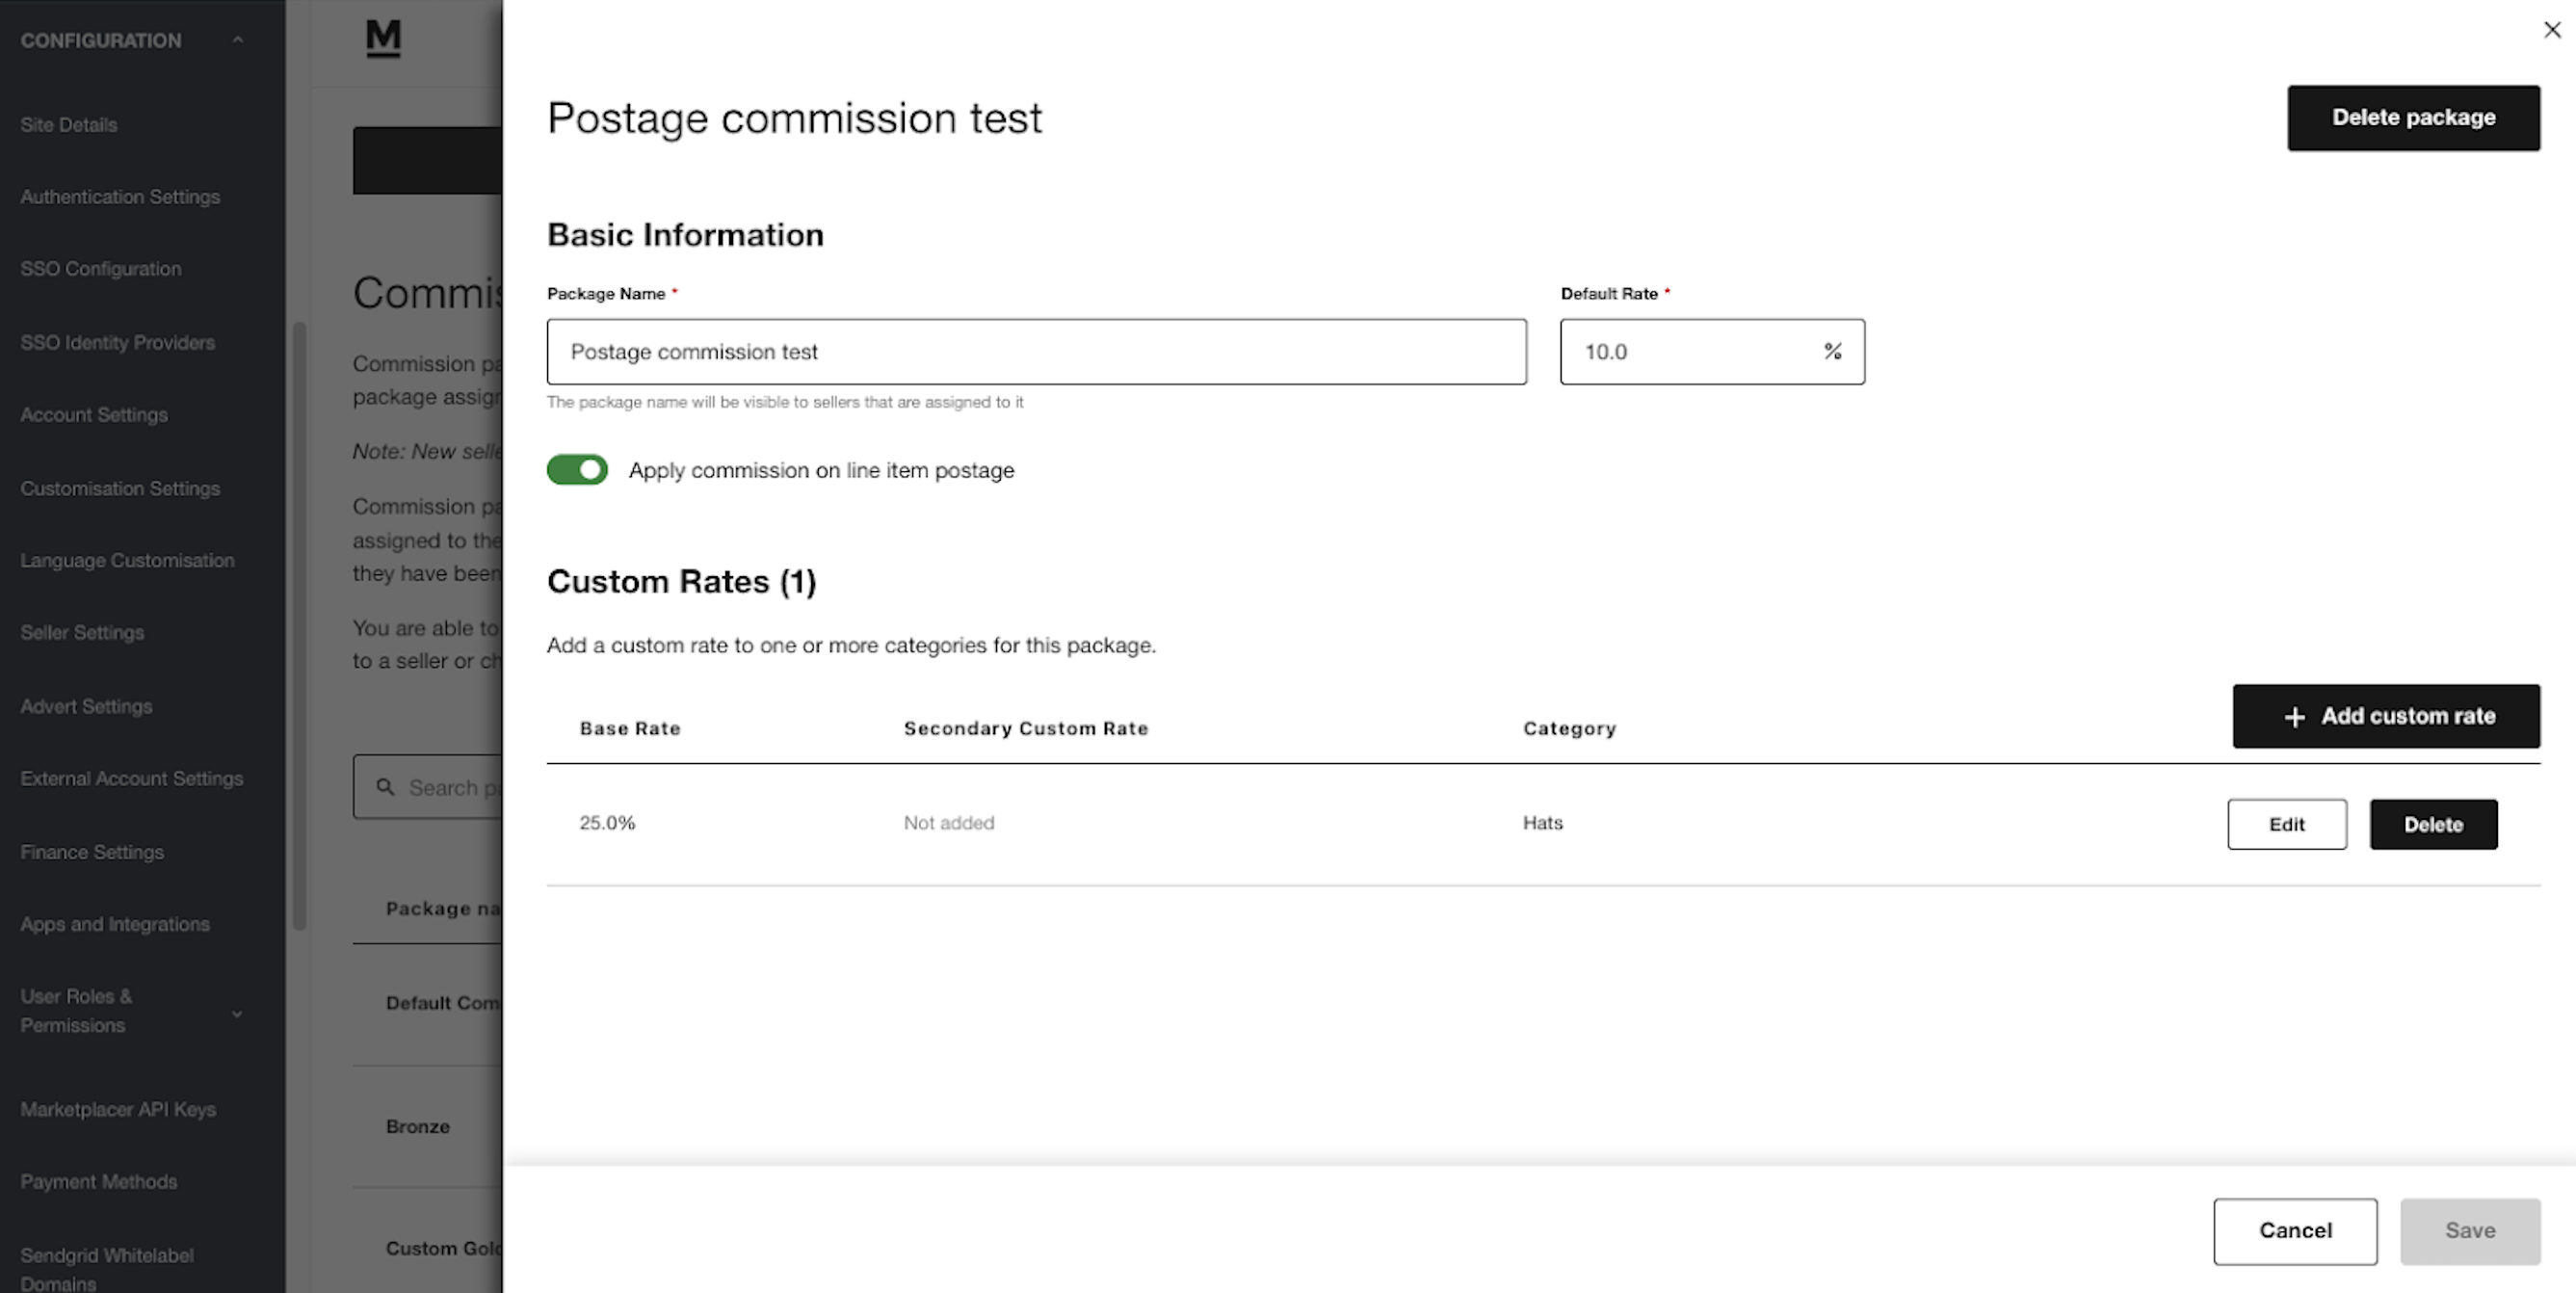Image resolution: width=2576 pixels, height=1293 pixels.
Task: Click the Category column header
Action: click(x=1569, y=729)
